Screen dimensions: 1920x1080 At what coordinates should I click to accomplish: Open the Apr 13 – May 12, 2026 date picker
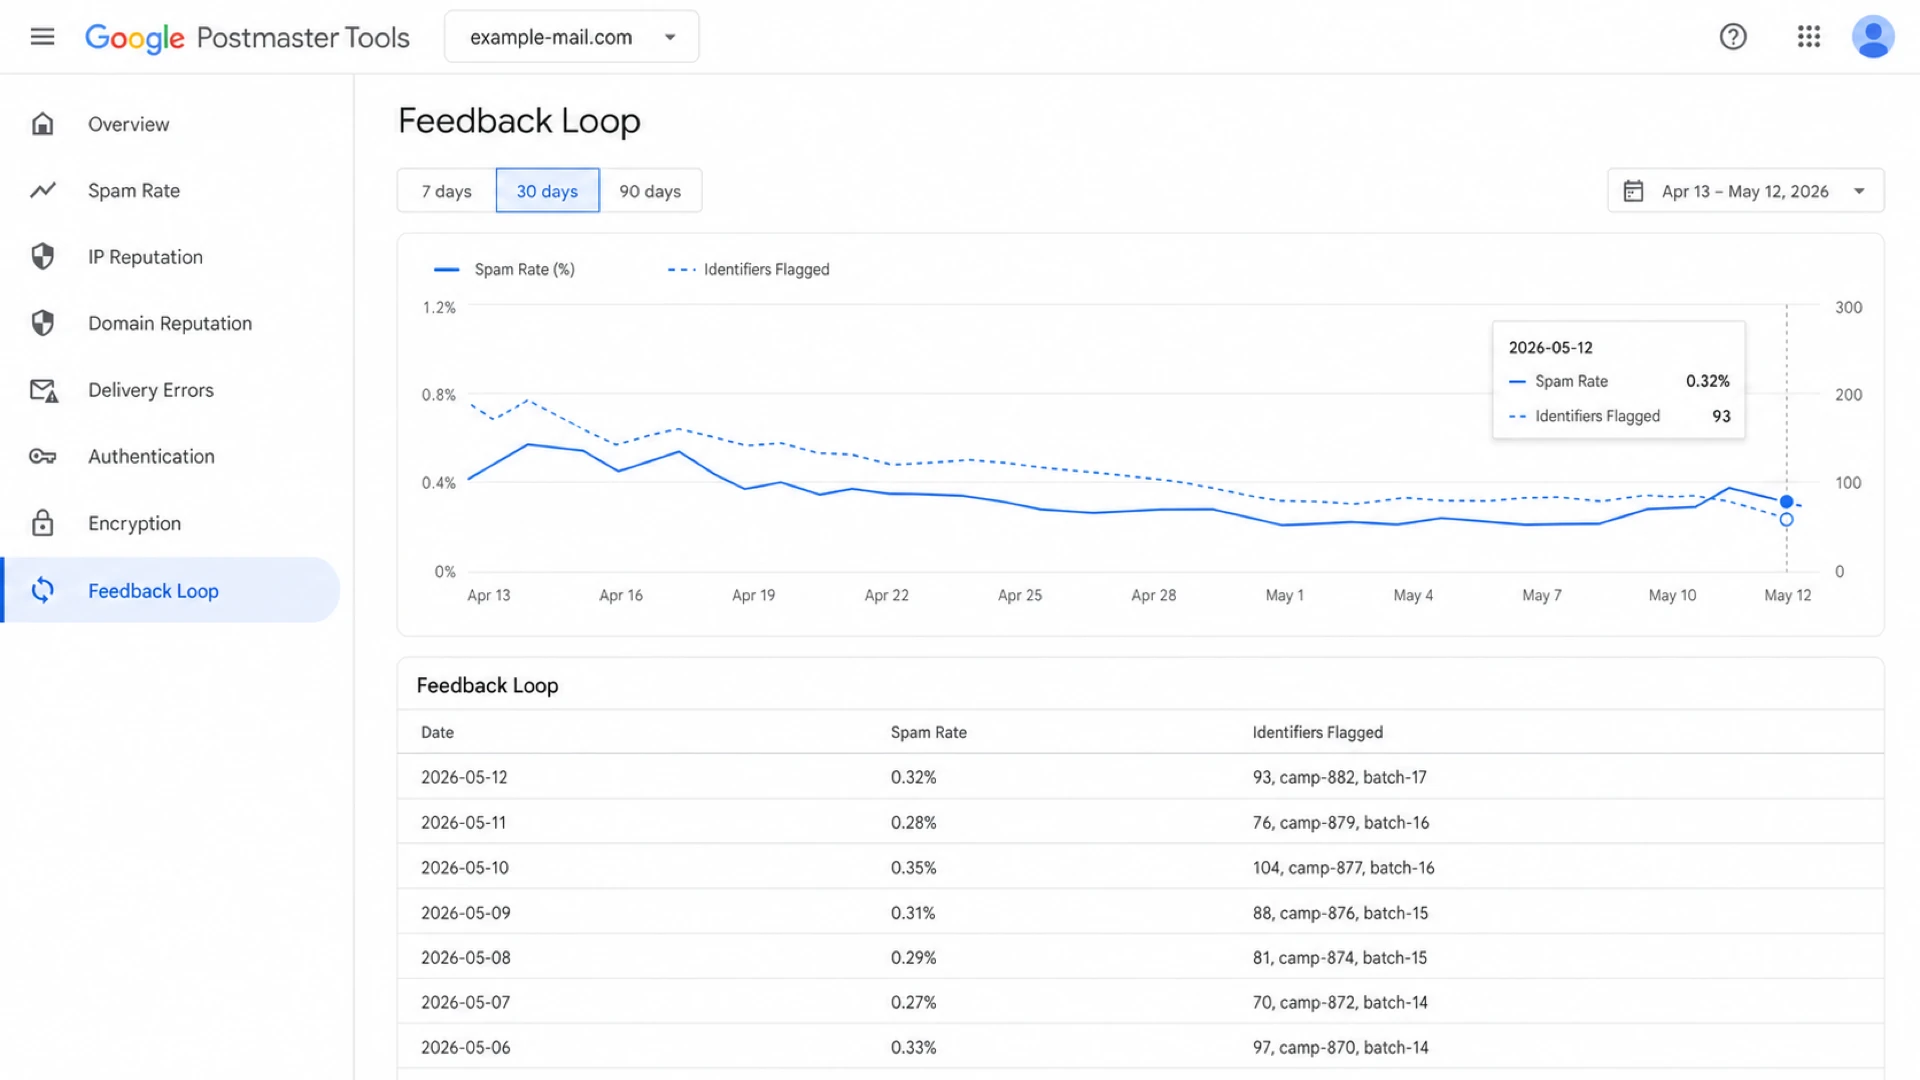point(1745,191)
